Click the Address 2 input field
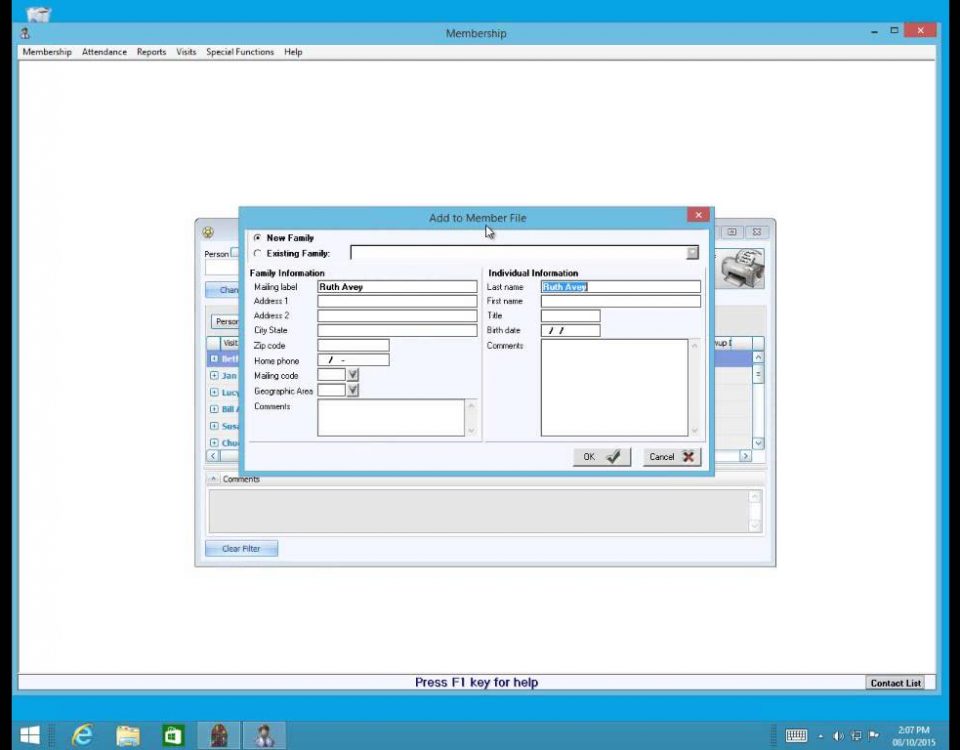The height and width of the screenshot is (750, 960). [397, 316]
